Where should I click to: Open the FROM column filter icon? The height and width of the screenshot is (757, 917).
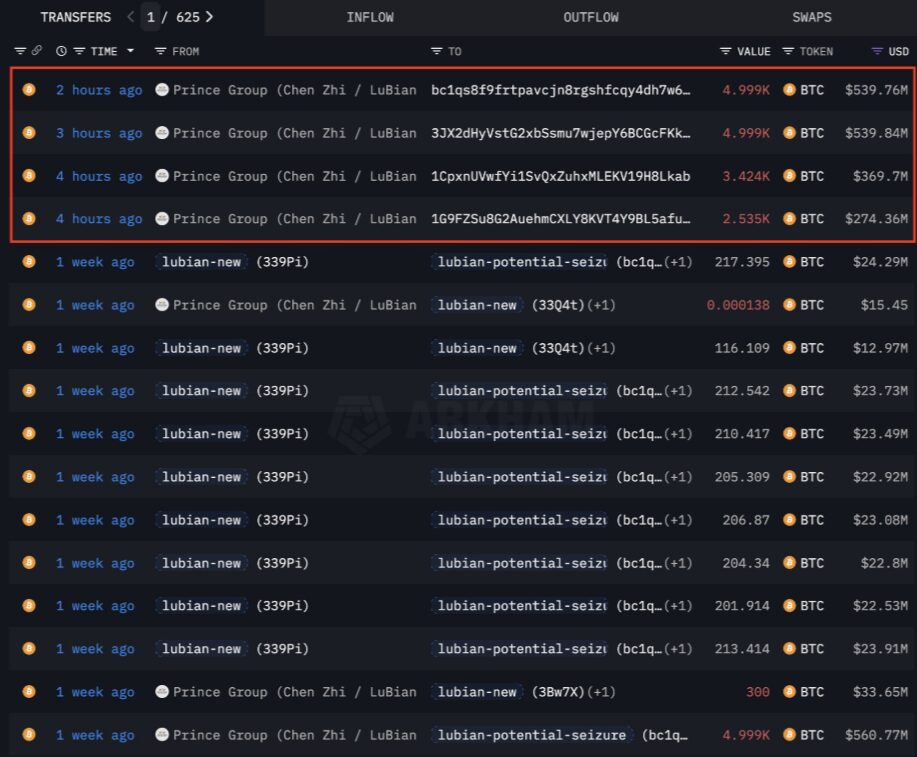coord(160,51)
